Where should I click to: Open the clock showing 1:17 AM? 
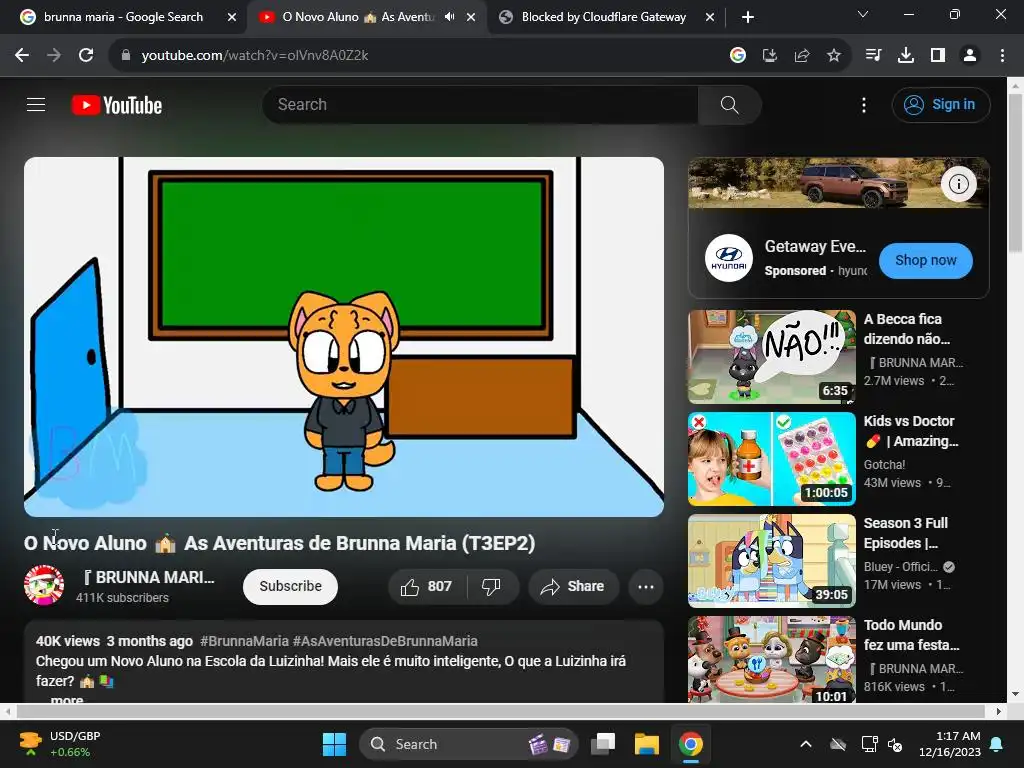point(950,744)
